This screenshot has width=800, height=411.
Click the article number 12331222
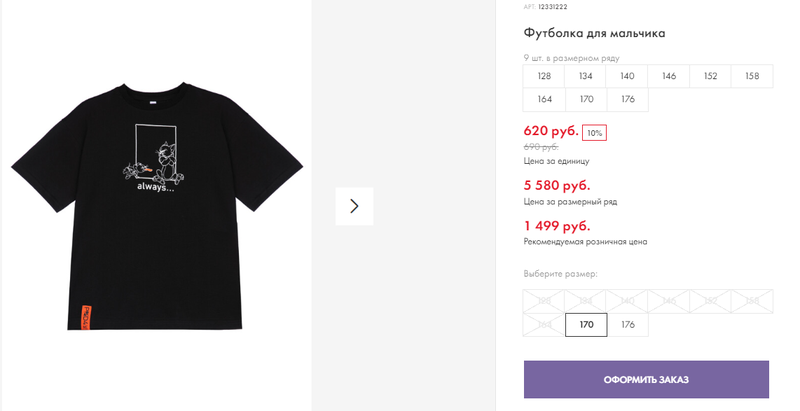[553, 7]
